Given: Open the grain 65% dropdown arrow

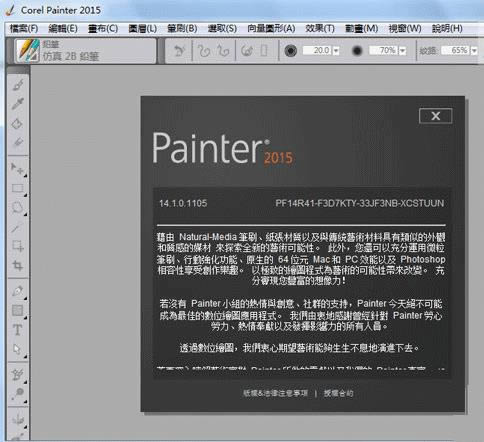Looking at the screenshot, I should tap(474, 51).
